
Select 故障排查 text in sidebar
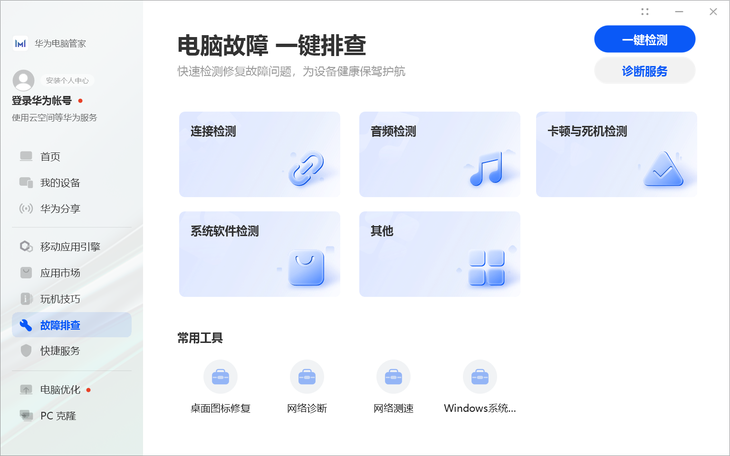click(x=60, y=325)
